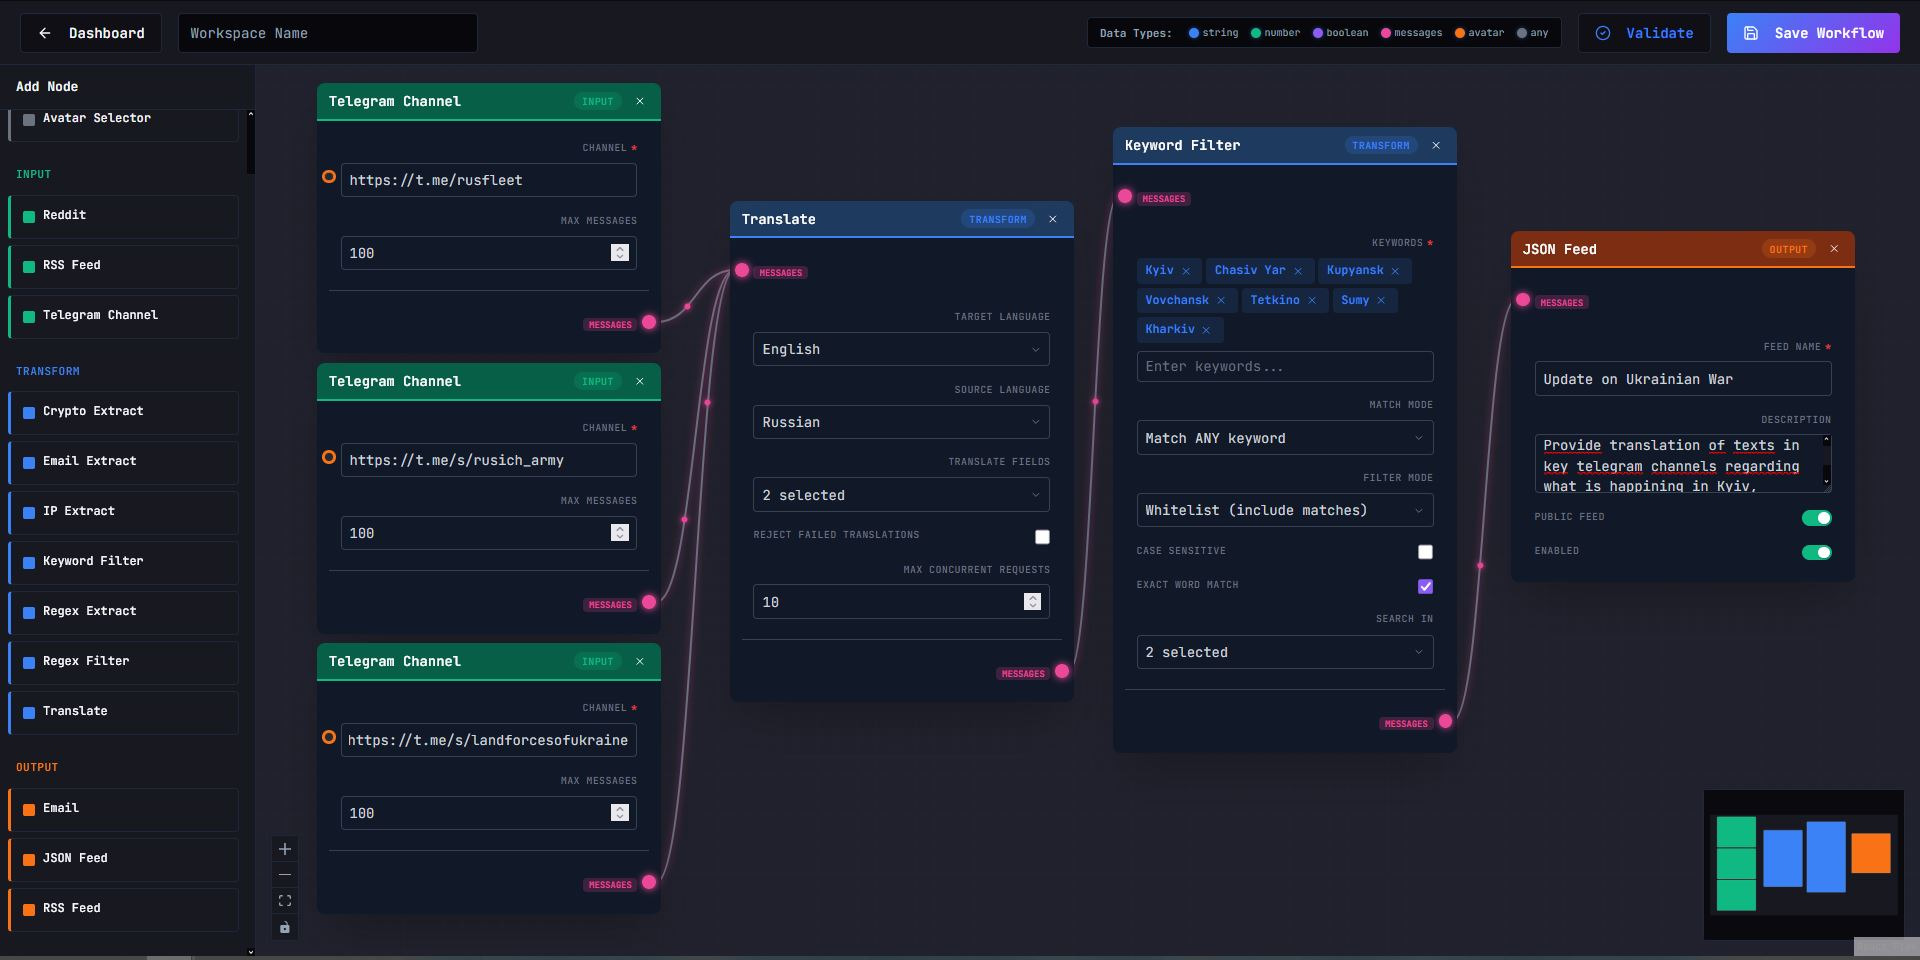The width and height of the screenshot is (1920, 960).
Task: Expand the Match Mode dropdown
Action: tap(1284, 438)
